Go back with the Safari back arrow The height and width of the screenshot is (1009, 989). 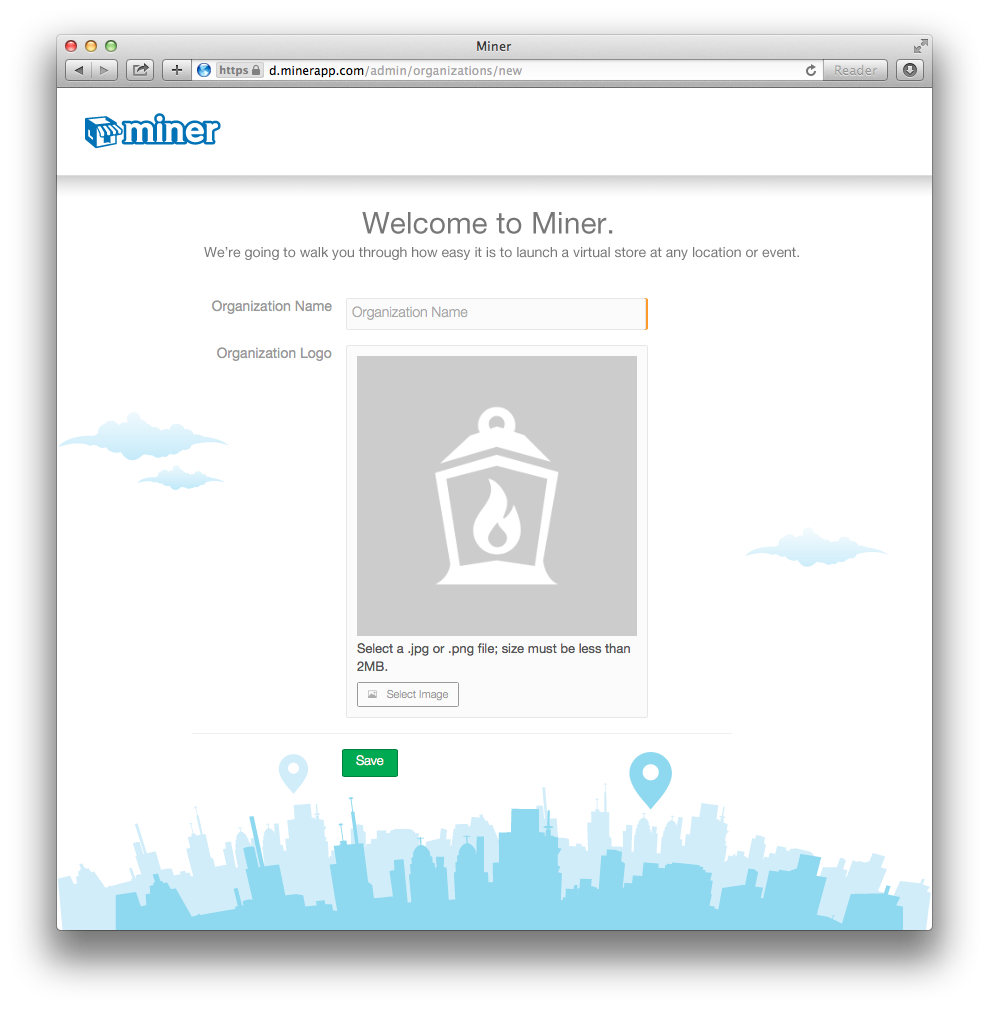79,70
